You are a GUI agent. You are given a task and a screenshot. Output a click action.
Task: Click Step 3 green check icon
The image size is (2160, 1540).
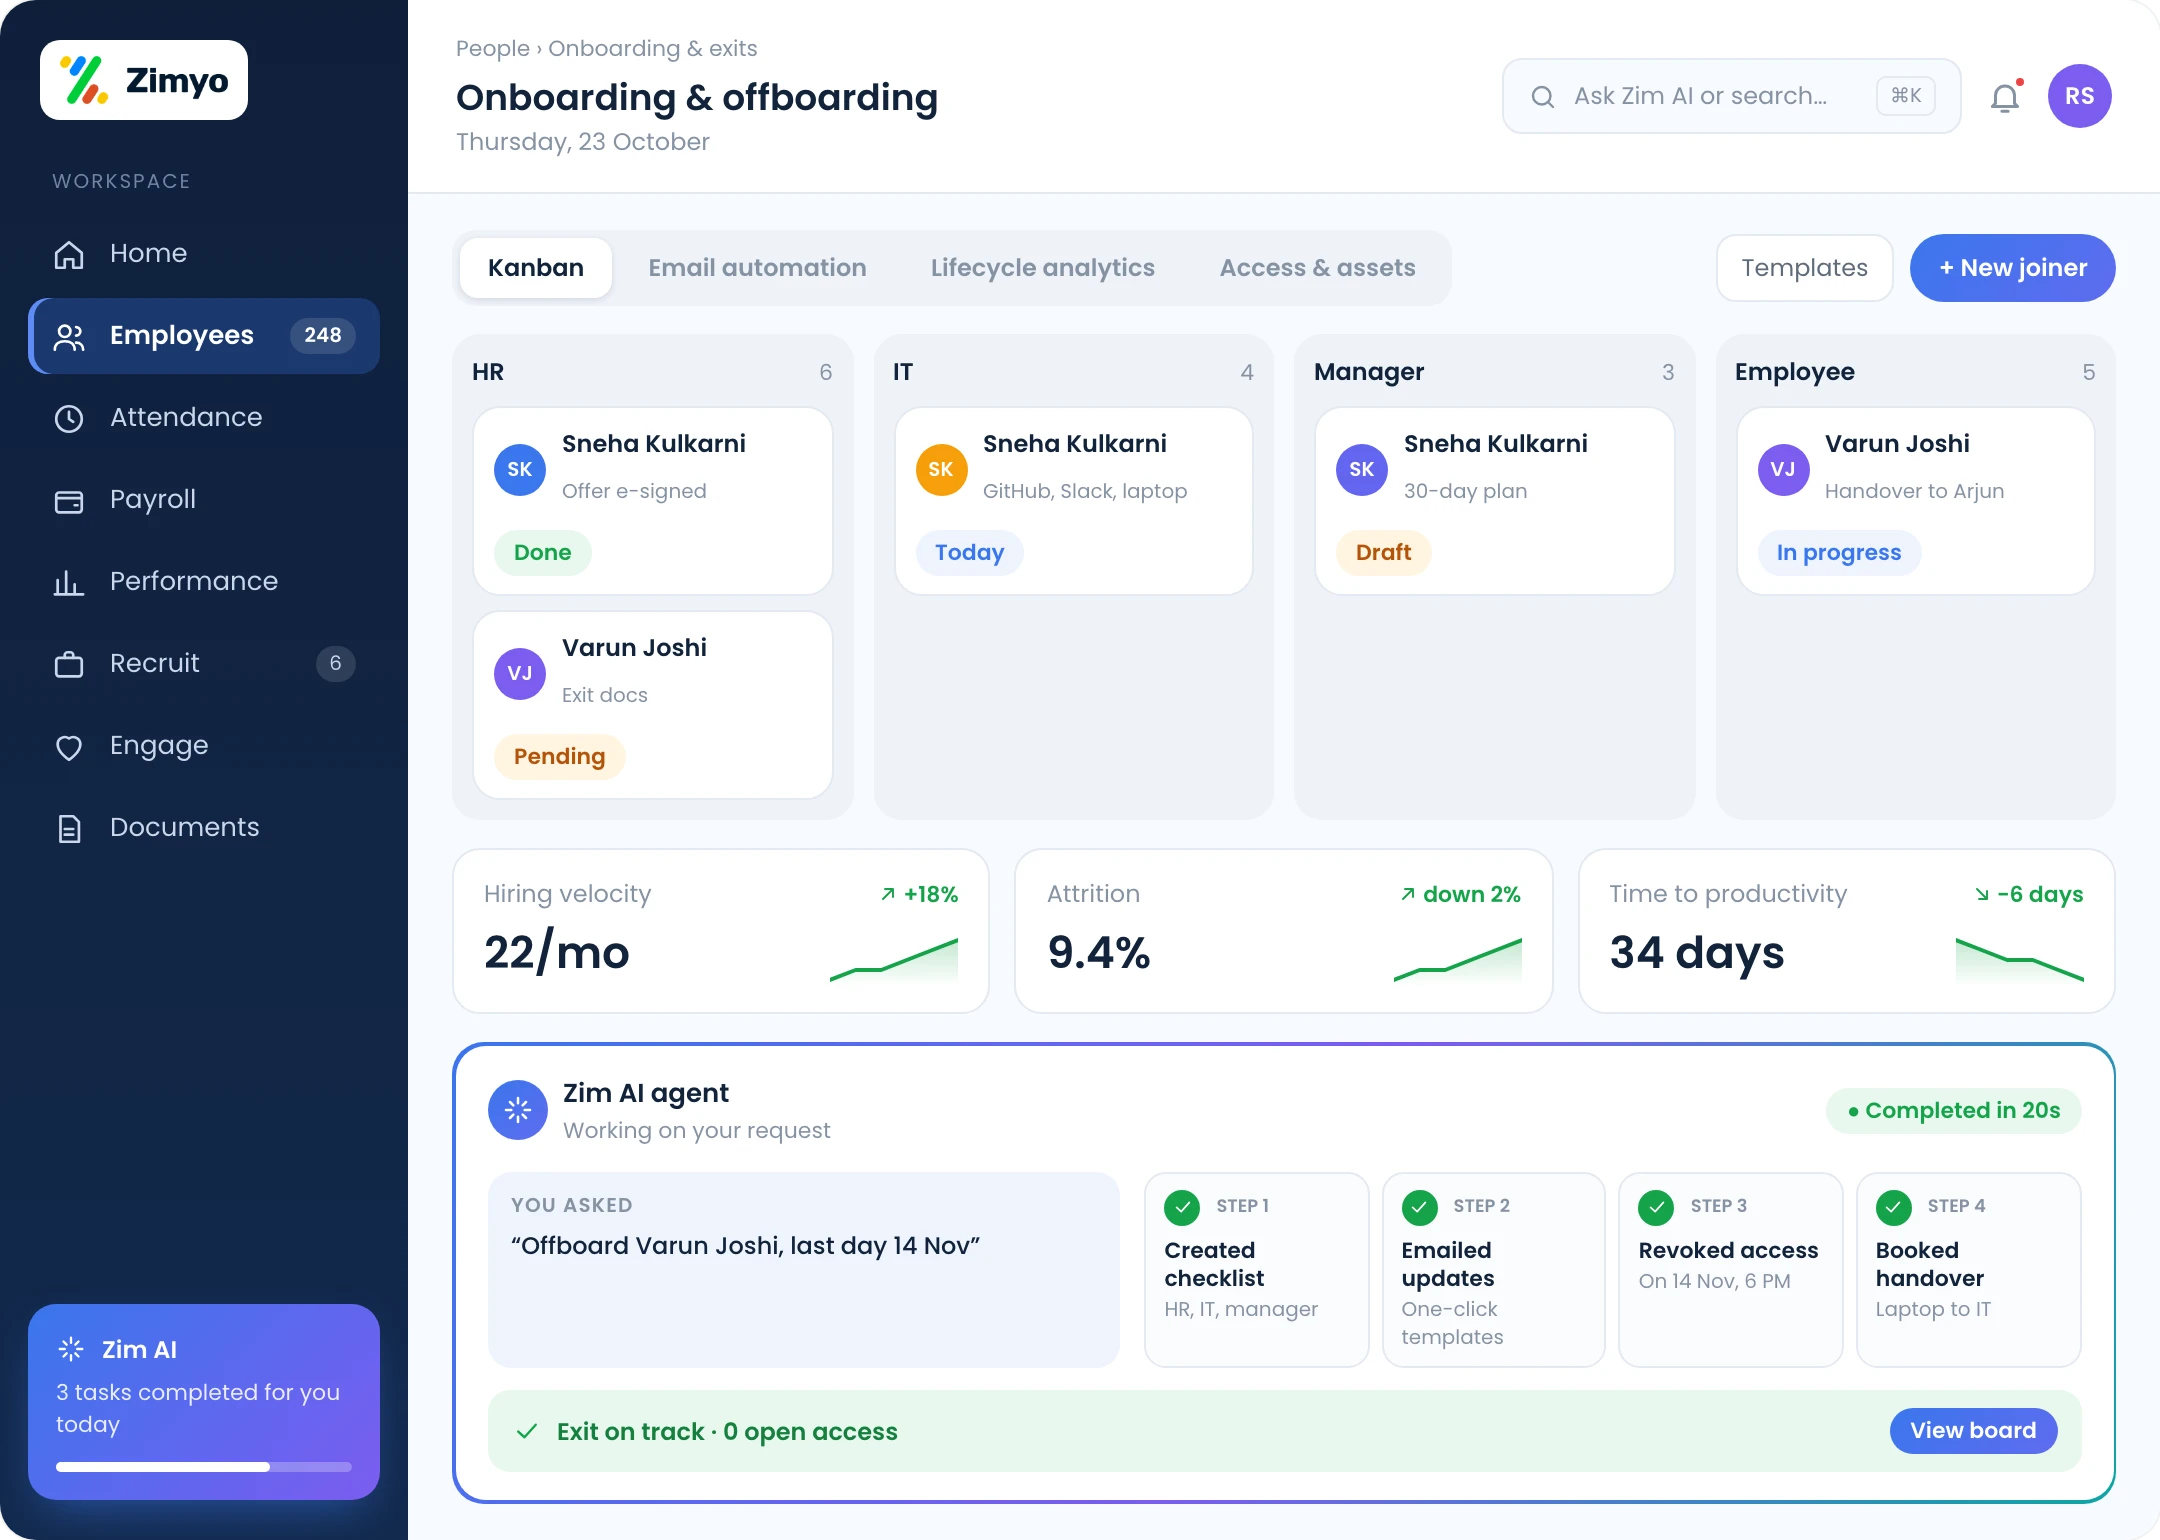pyautogui.click(x=1656, y=1208)
